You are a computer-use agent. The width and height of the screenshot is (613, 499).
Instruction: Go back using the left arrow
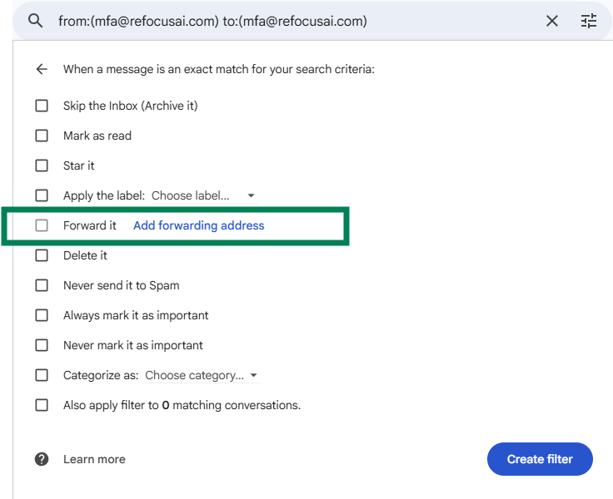click(41, 70)
